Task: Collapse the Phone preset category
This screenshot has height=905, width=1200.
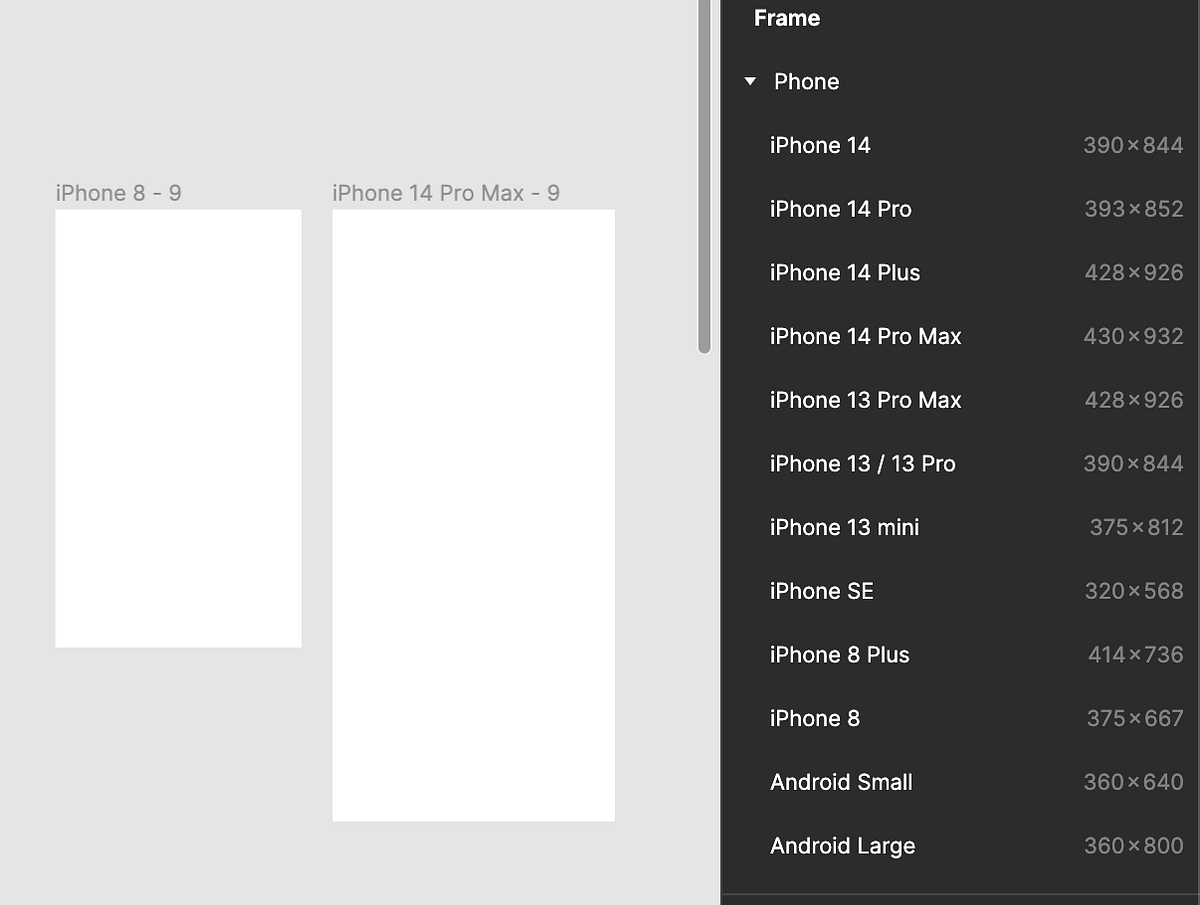Action: tap(751, 81)
